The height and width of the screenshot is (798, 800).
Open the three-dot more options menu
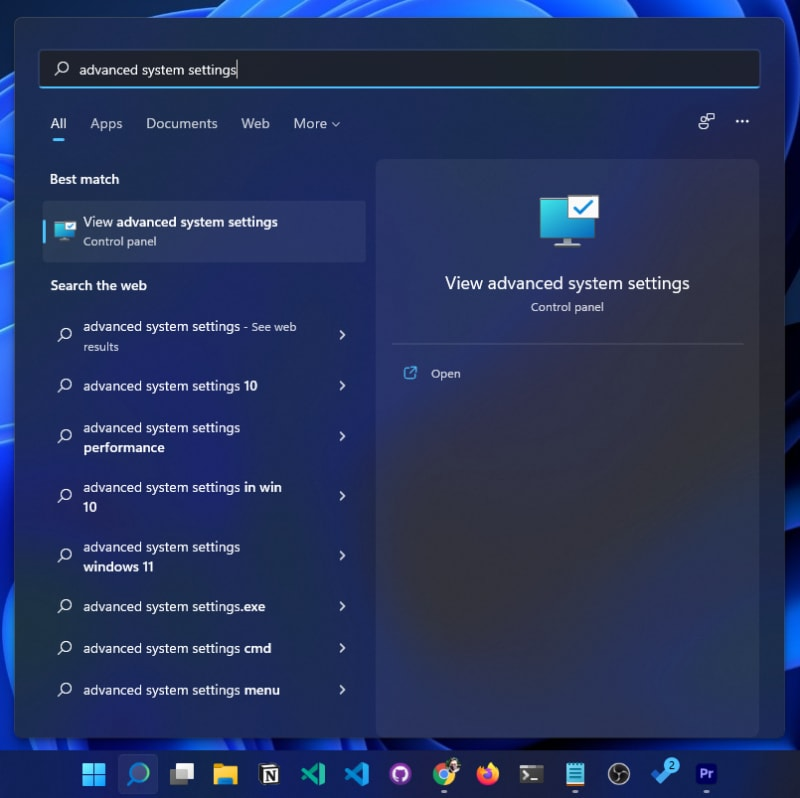pos(742,121)
